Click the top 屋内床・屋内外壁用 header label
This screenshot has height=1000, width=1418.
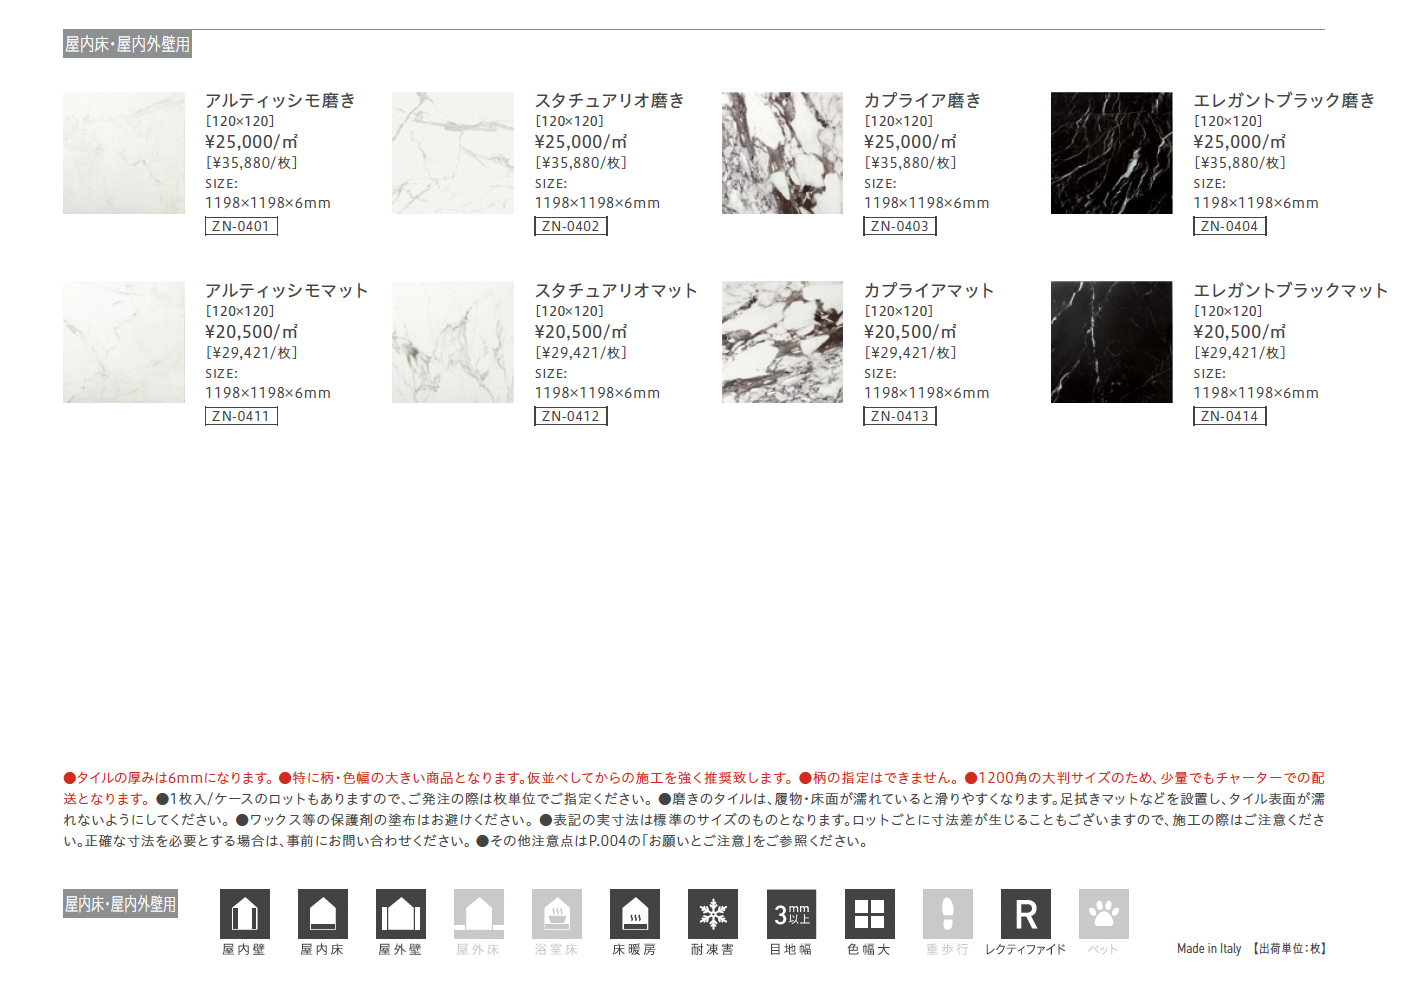point(127,44)
